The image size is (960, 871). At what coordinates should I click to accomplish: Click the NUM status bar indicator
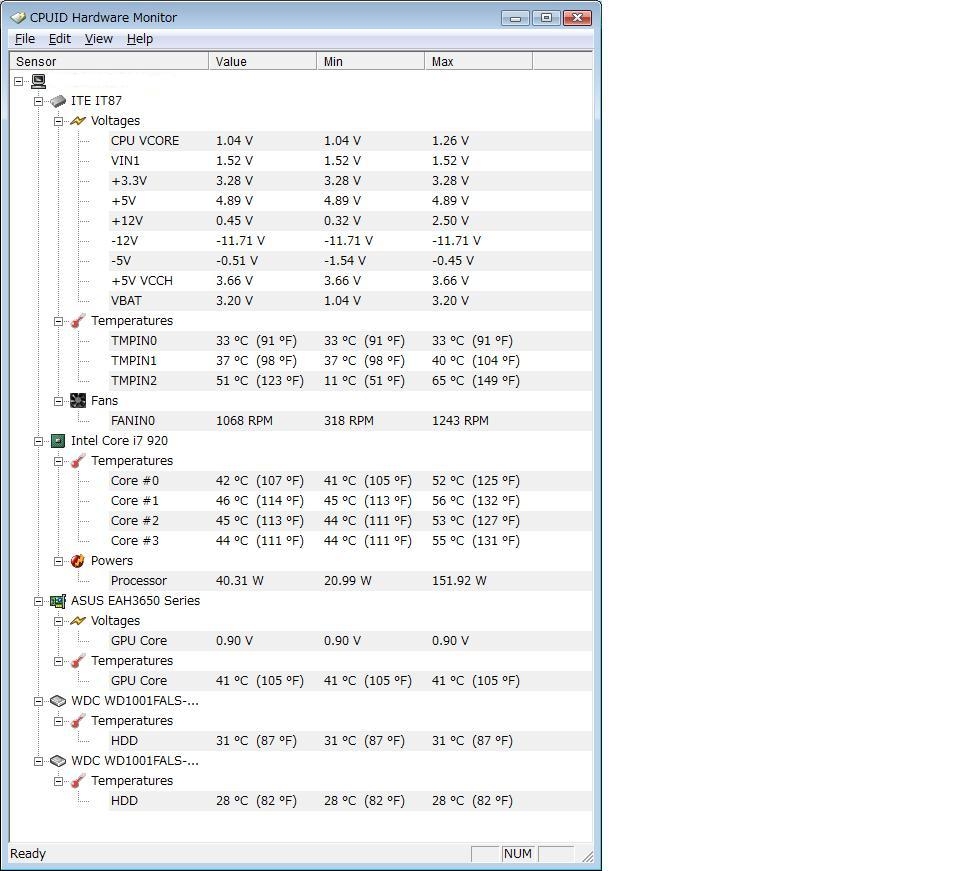click(x=517, y=853)
